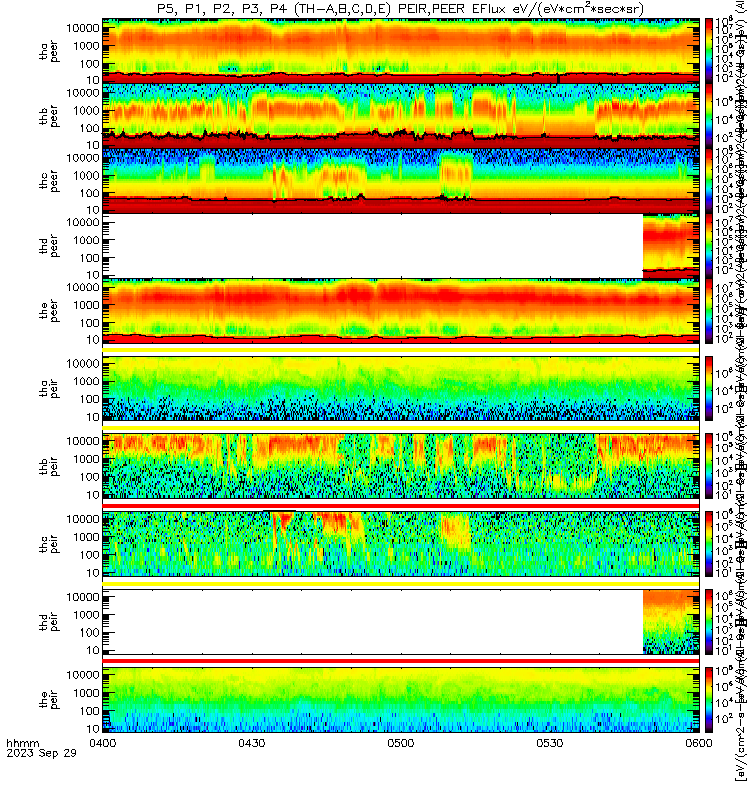Click inside the tha peer electron spectrogram
The height and width of the screenshot is (800, 750).
(401, 51)
